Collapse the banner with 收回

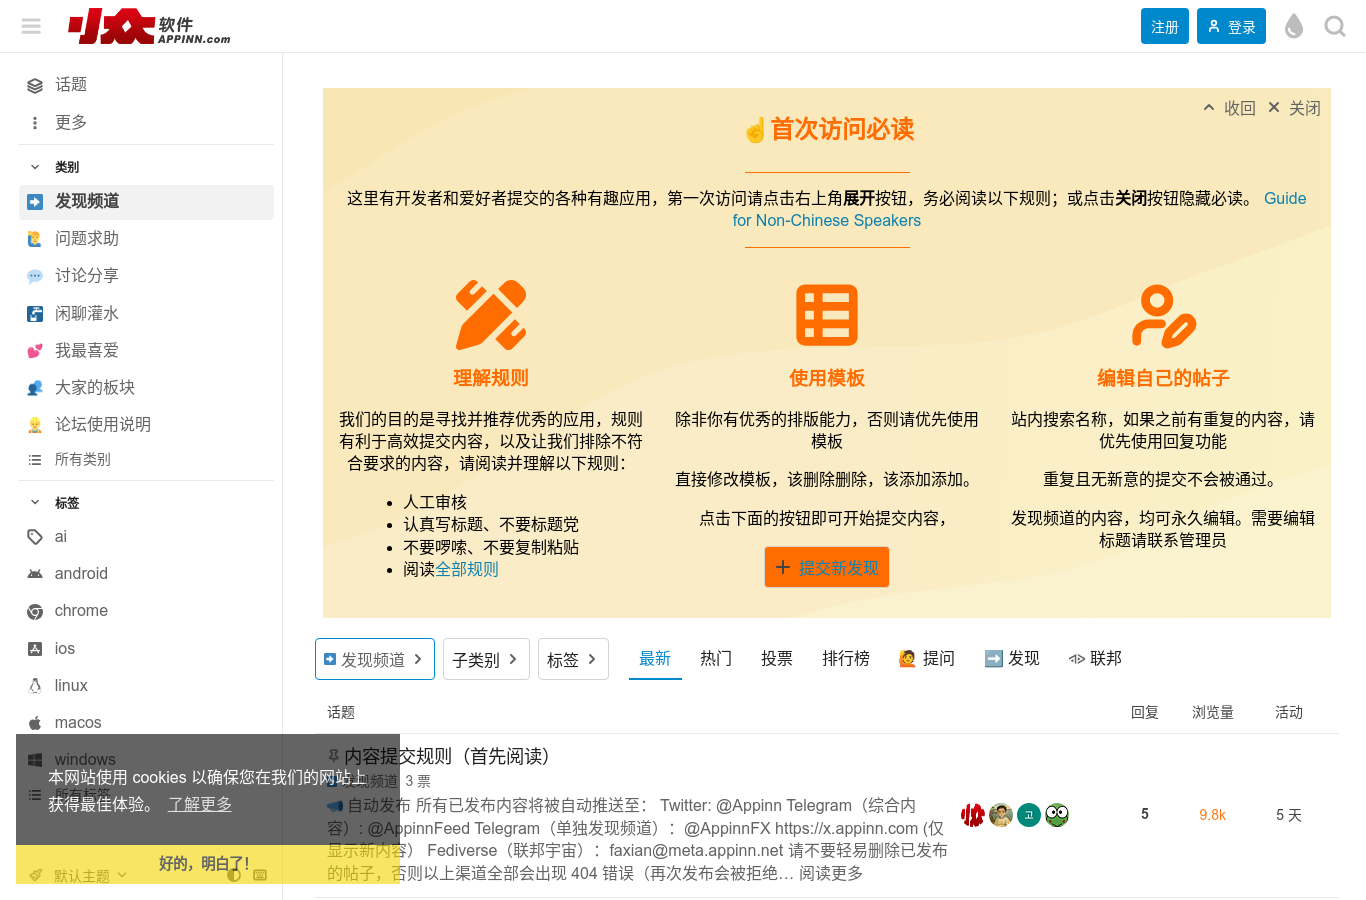pyautogui.click(x=1229, y=108)
